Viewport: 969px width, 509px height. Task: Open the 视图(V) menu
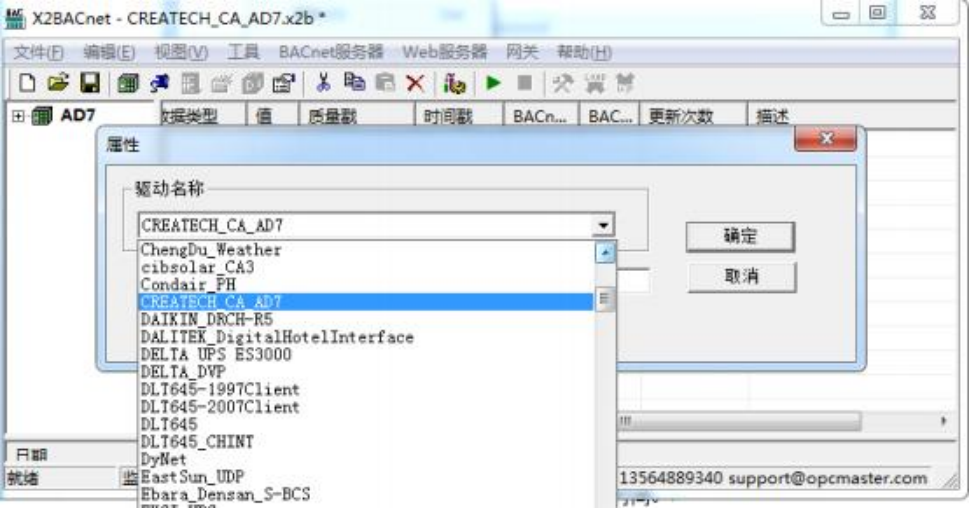coord(181,53)
